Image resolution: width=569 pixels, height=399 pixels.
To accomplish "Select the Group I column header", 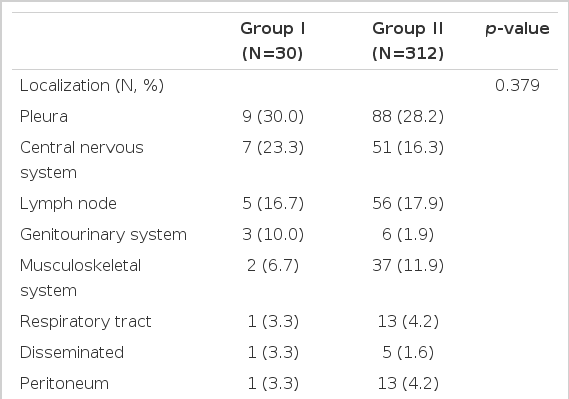I will (273, 41).
